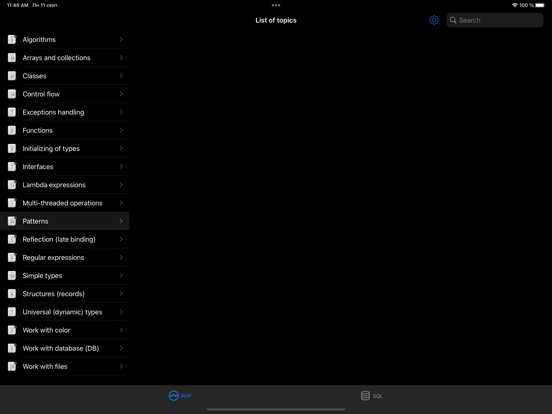Tap the Lambda expressions document icon

pos(12,185)
